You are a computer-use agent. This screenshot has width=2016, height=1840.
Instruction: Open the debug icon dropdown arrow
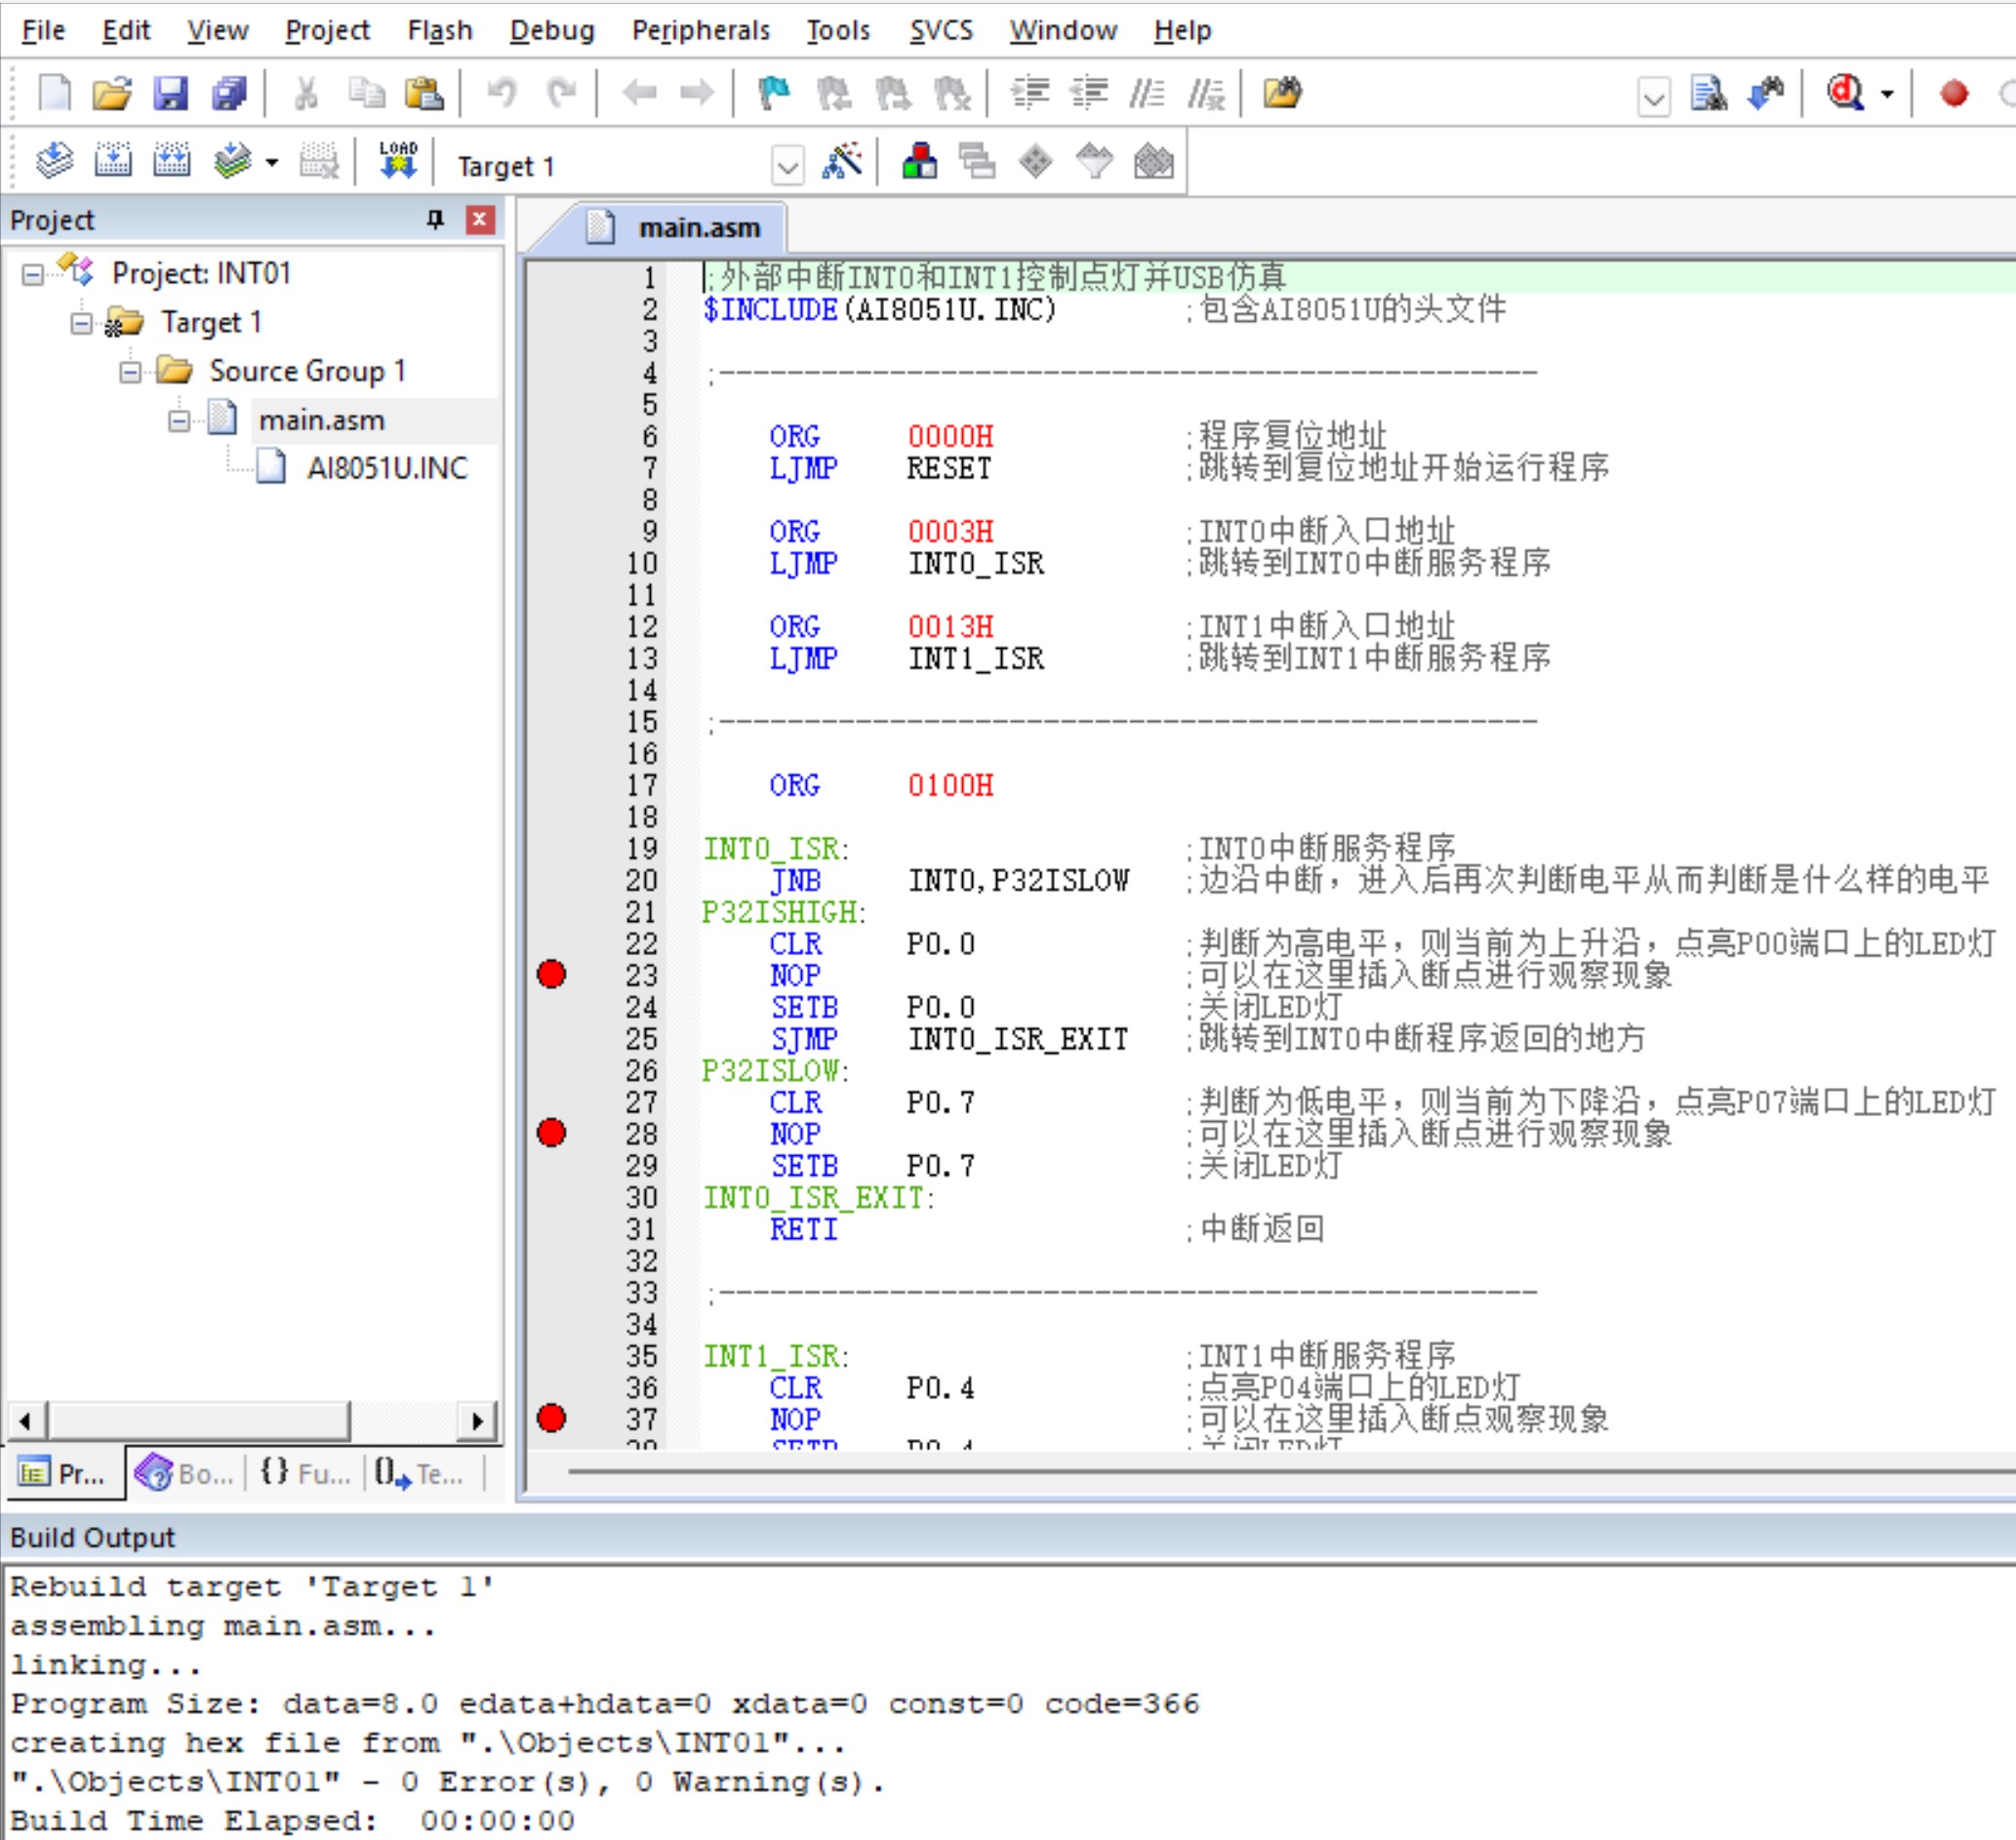(x=1887, y=94)
